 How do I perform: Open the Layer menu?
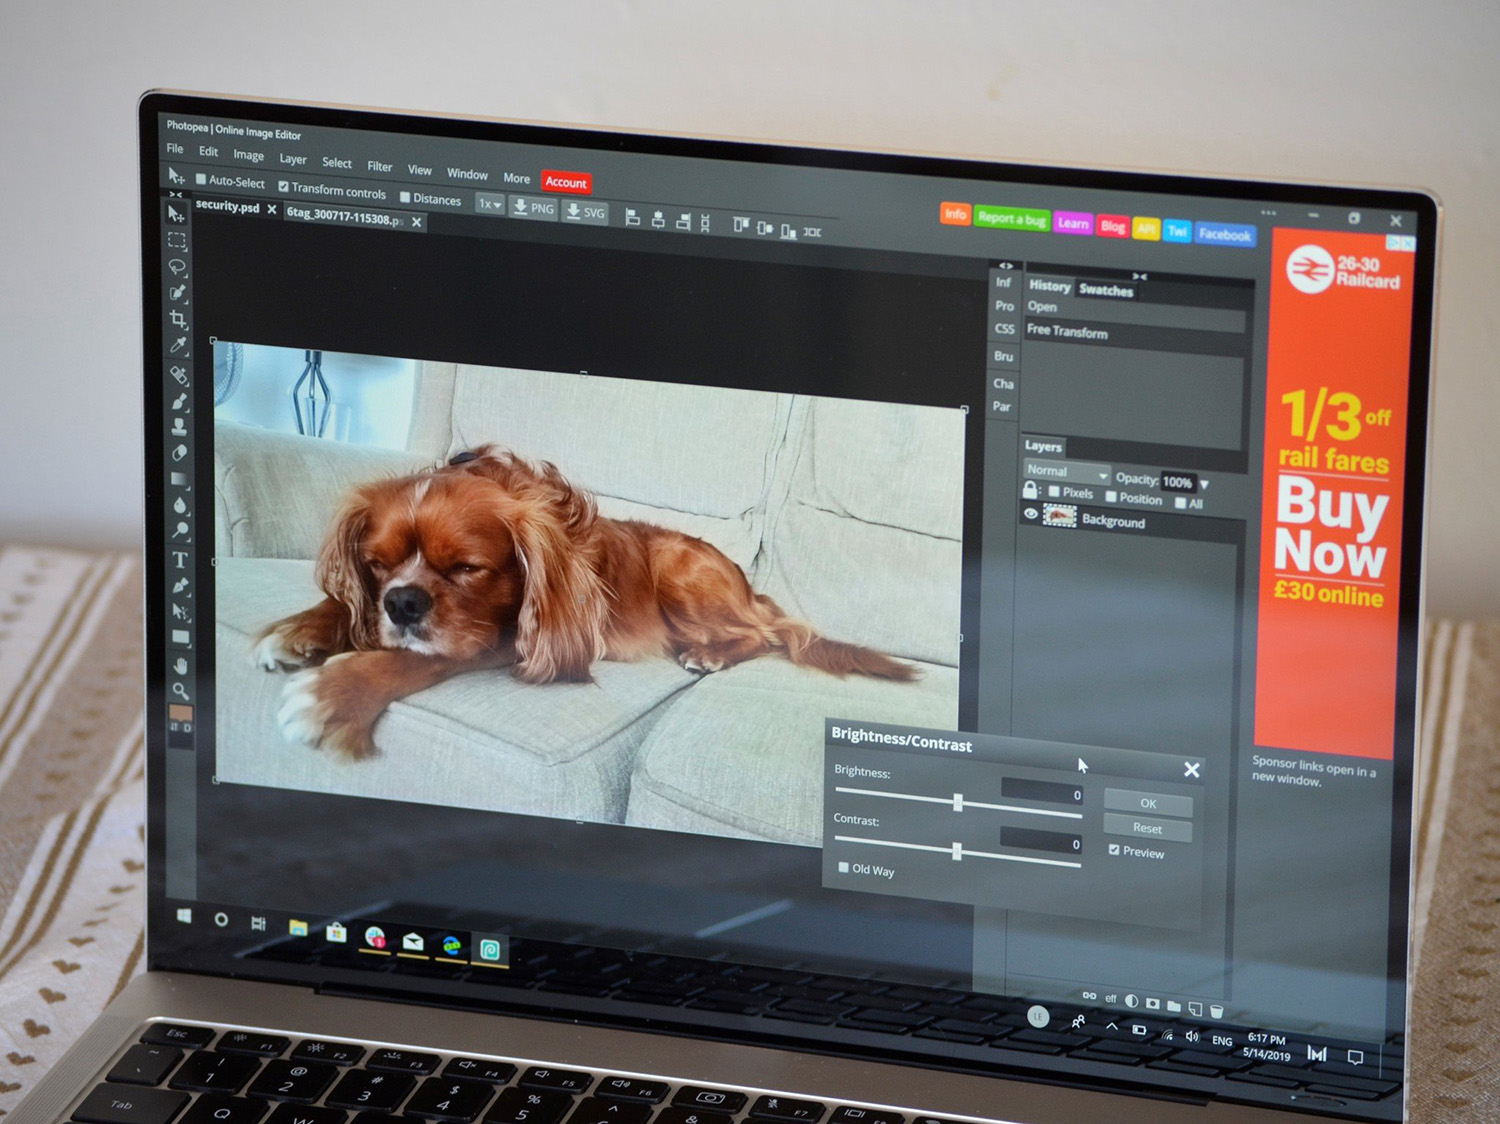[x=293, y=159]
